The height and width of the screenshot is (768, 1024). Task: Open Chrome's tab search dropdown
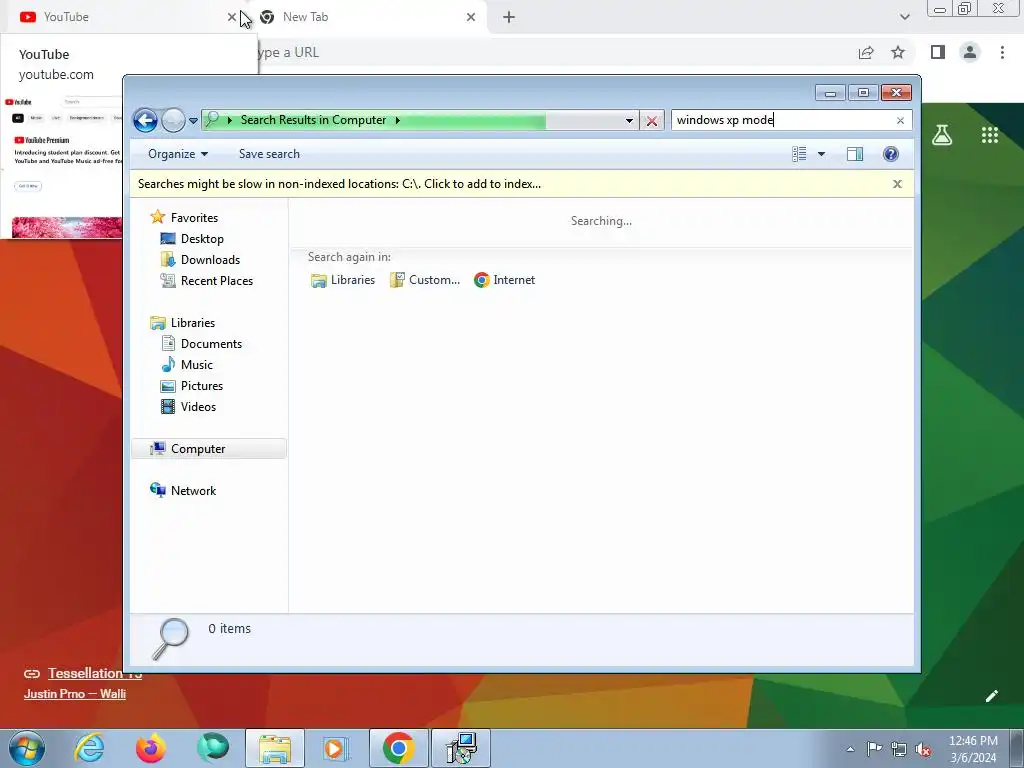click(904, 17)
